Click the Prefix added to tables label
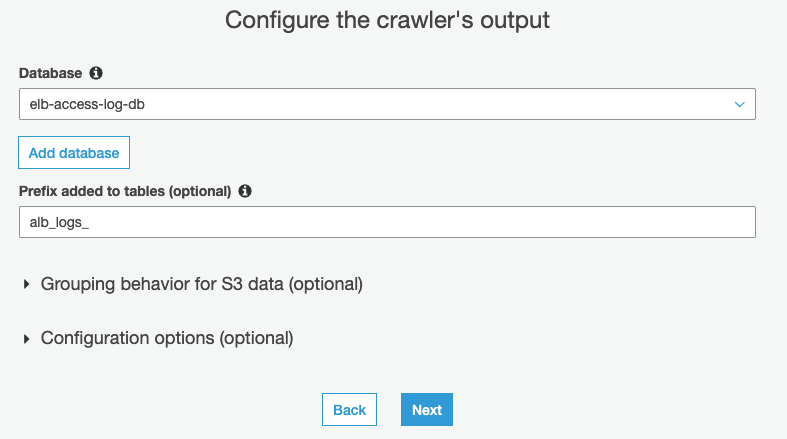787x439 pixels. coord(125,190)
